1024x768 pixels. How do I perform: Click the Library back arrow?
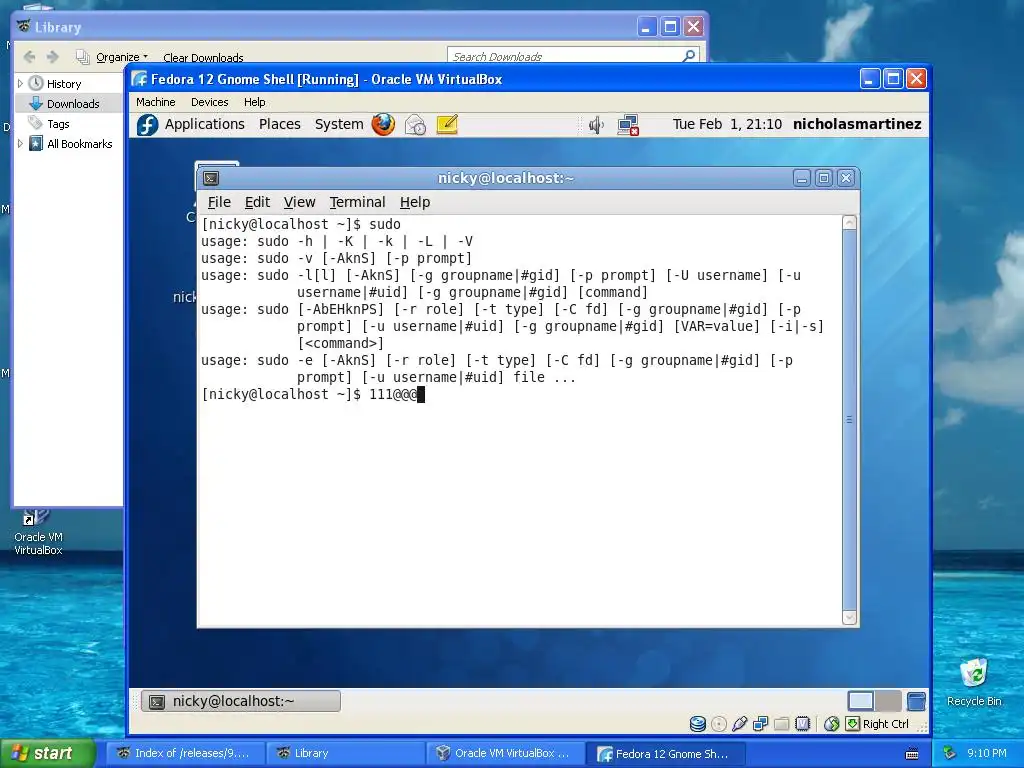(x=29, y=57)
